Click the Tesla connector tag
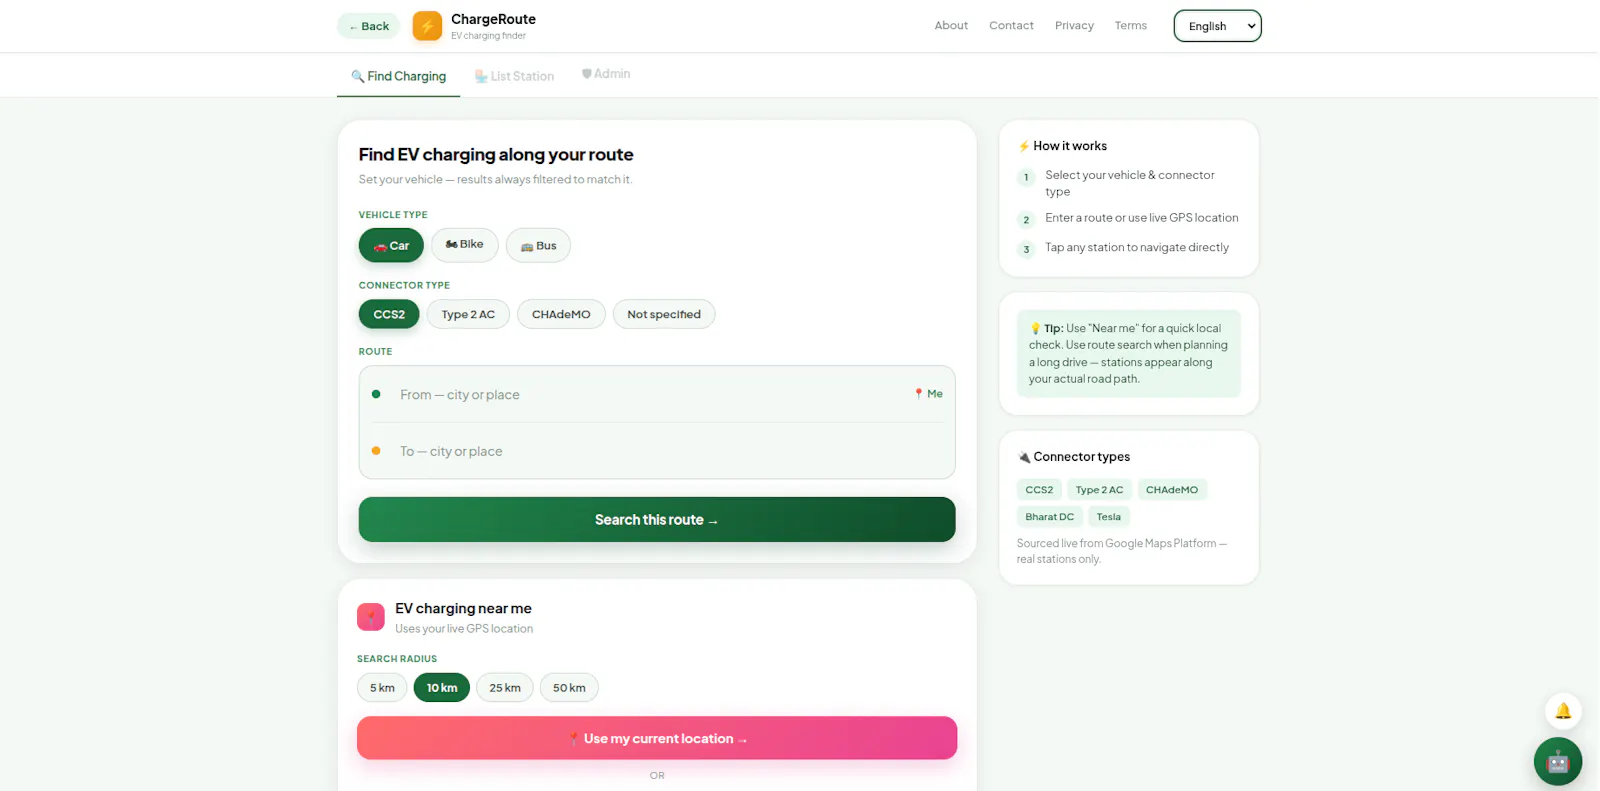 coord(1108,517)
